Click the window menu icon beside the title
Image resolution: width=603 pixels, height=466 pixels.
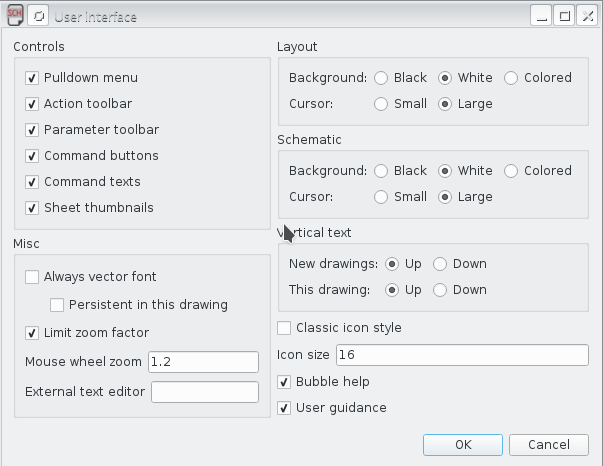coord(38,16)
